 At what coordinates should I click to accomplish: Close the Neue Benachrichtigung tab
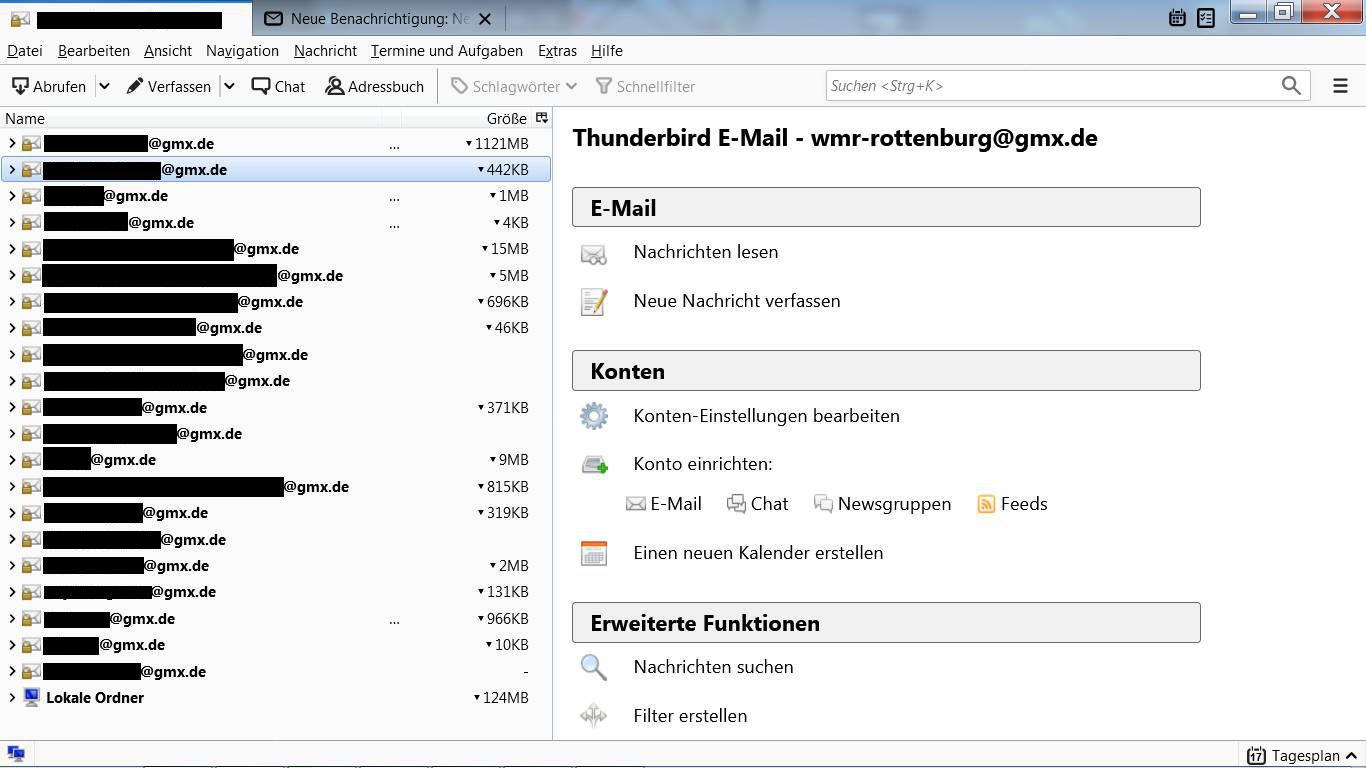click(x=485, y=19)
